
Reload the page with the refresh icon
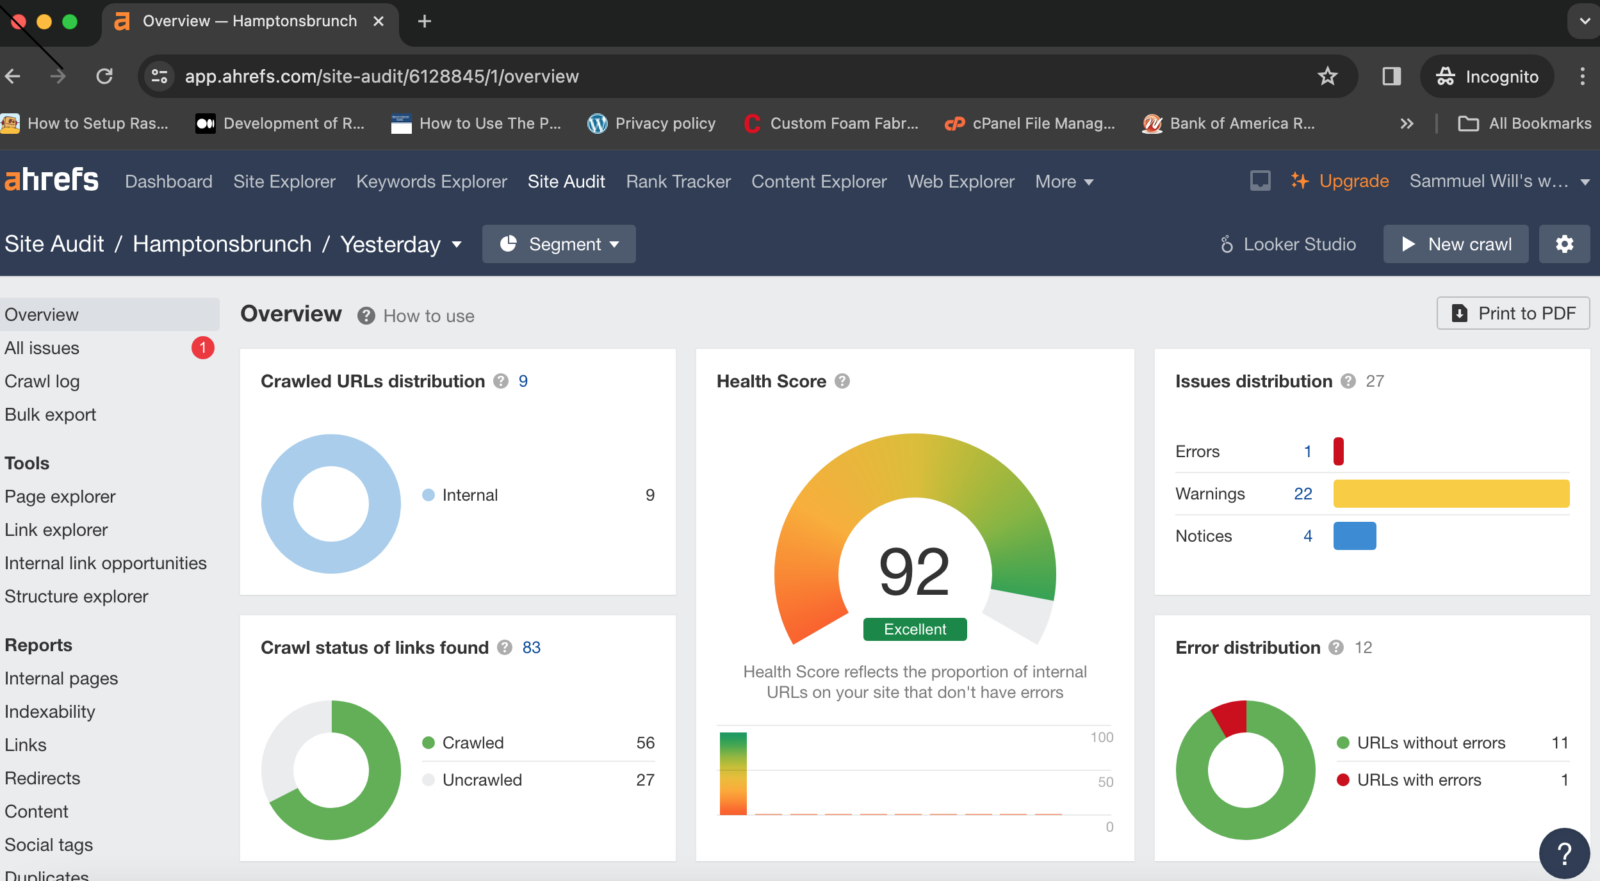[104, 76]
